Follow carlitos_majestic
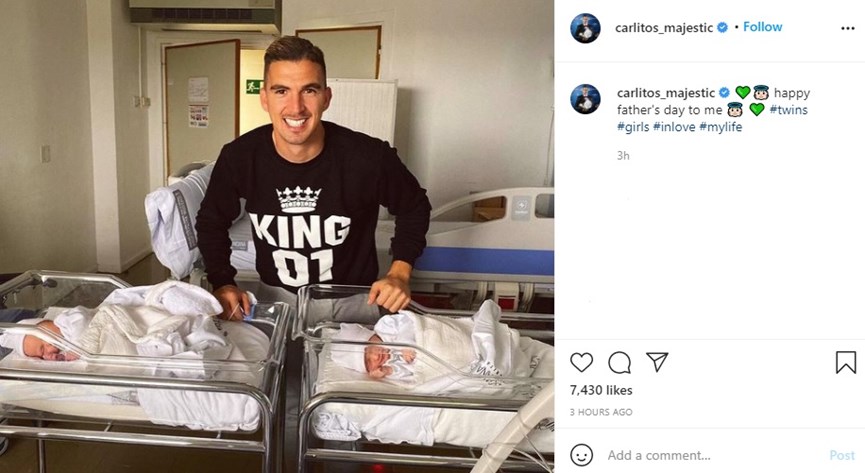 762,27
